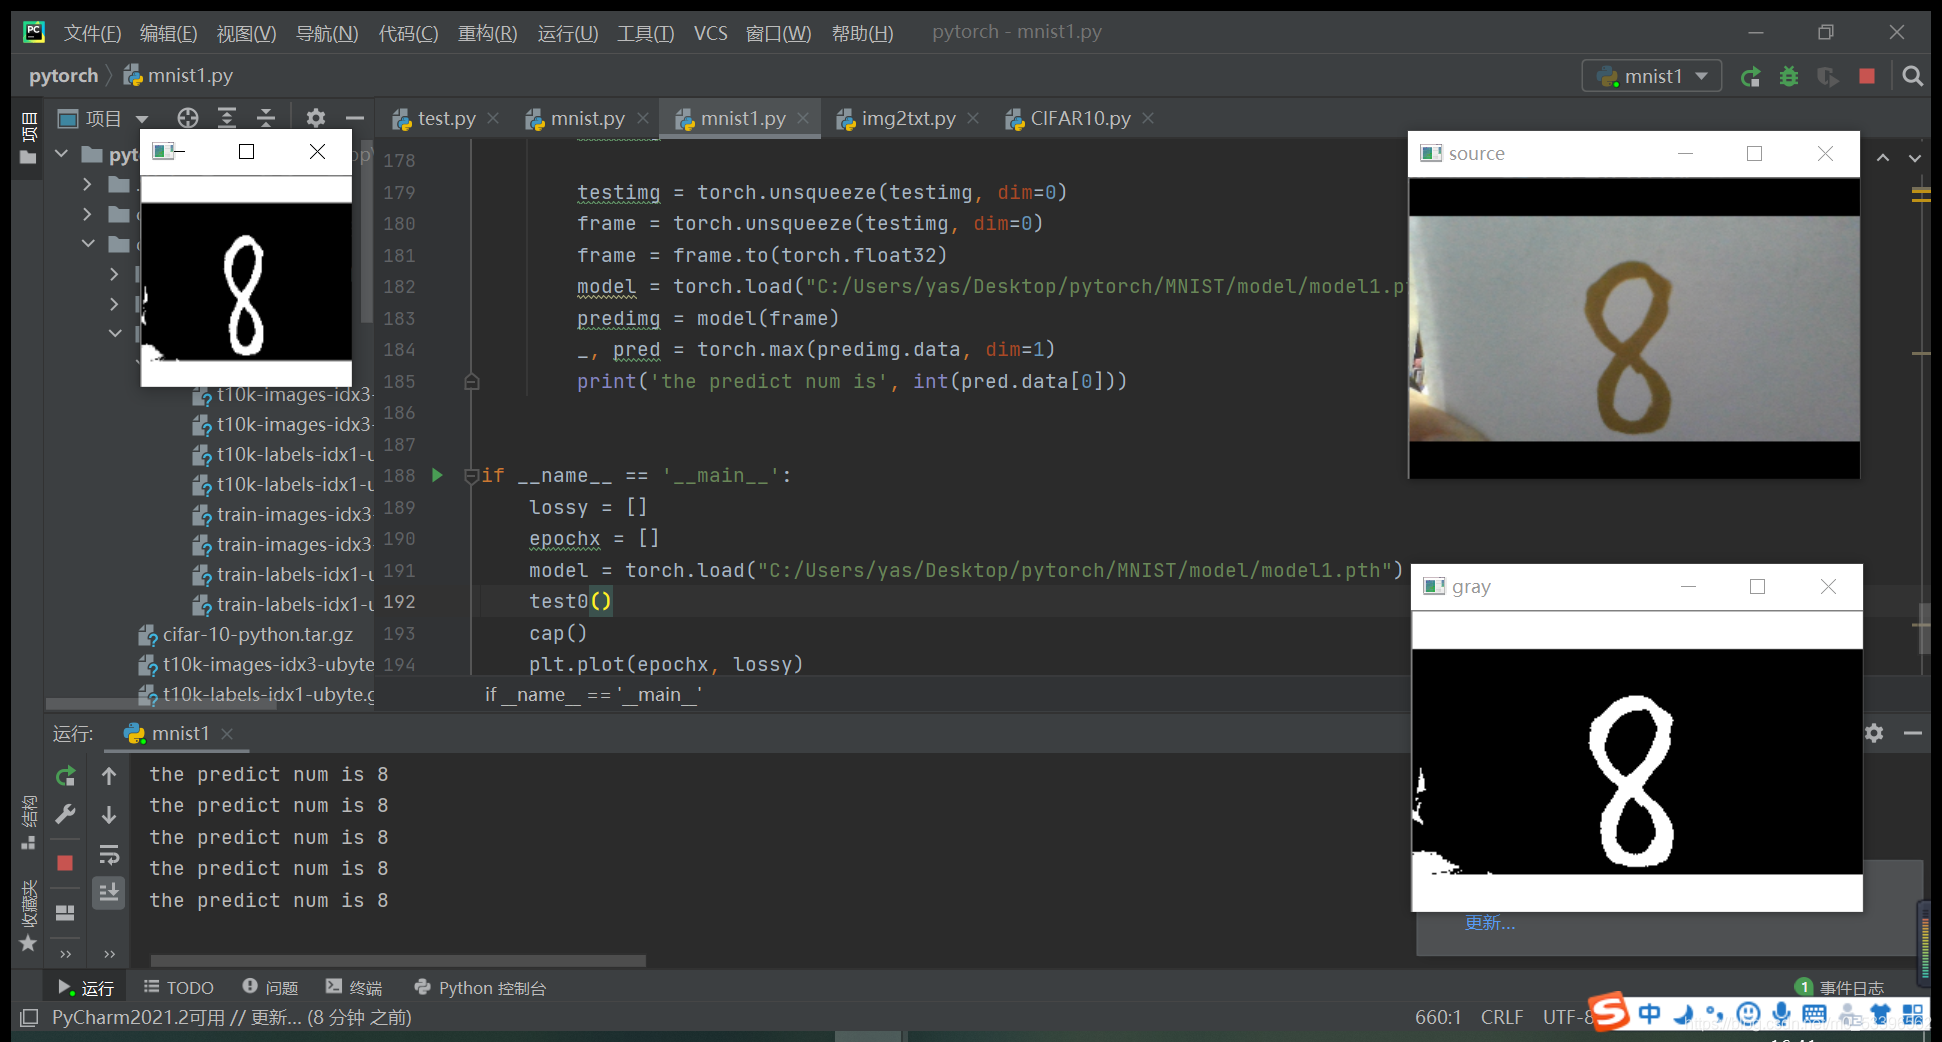The image size is (1942, 1042).
Task: Open search everywhere magnifier icon
Action: point(1912,77)
